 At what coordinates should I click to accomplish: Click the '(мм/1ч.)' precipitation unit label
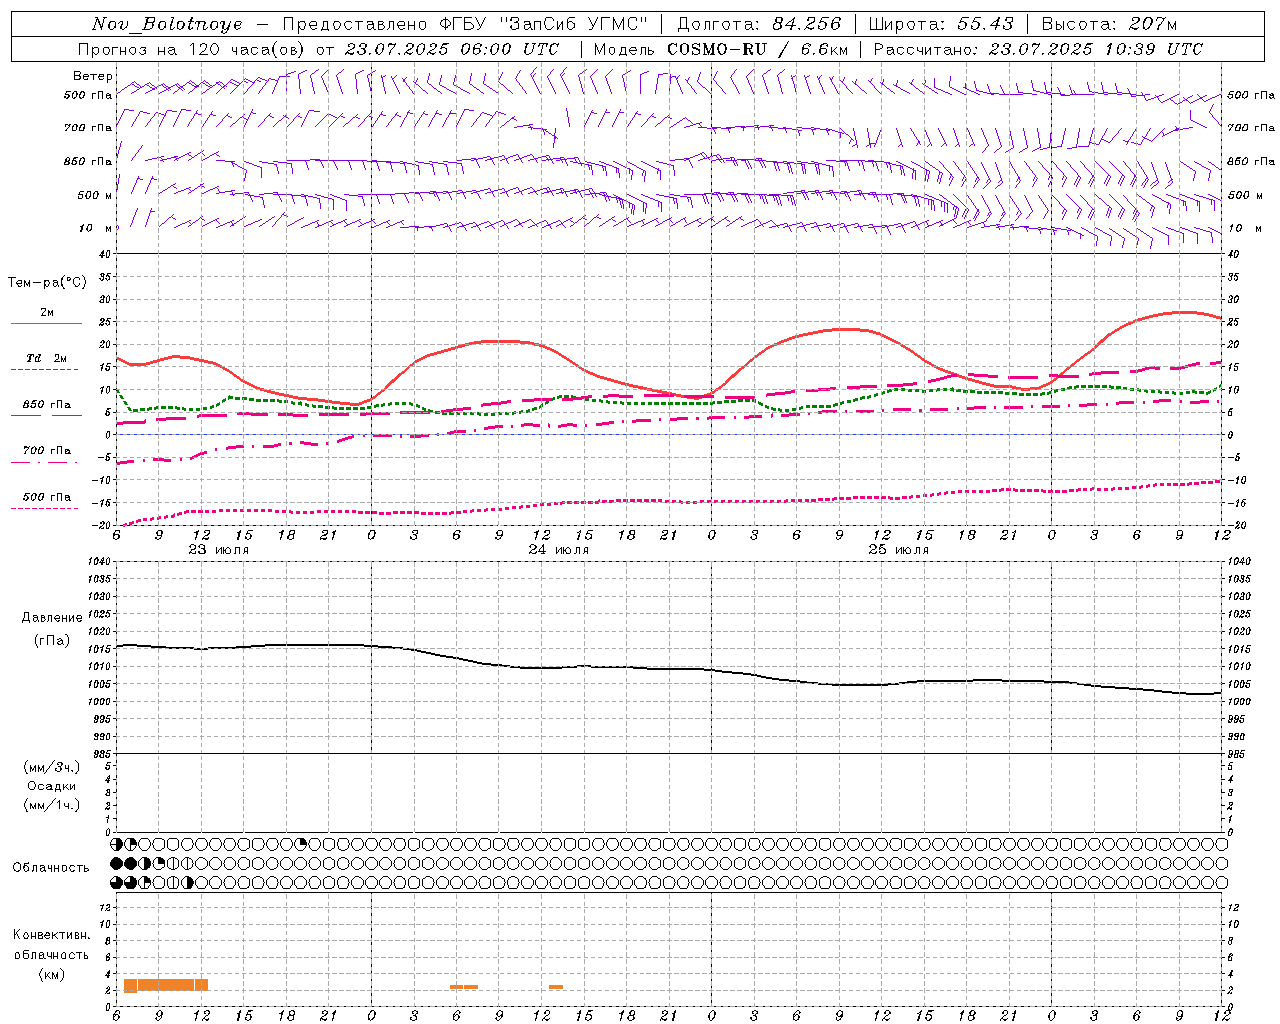(52, 805)
